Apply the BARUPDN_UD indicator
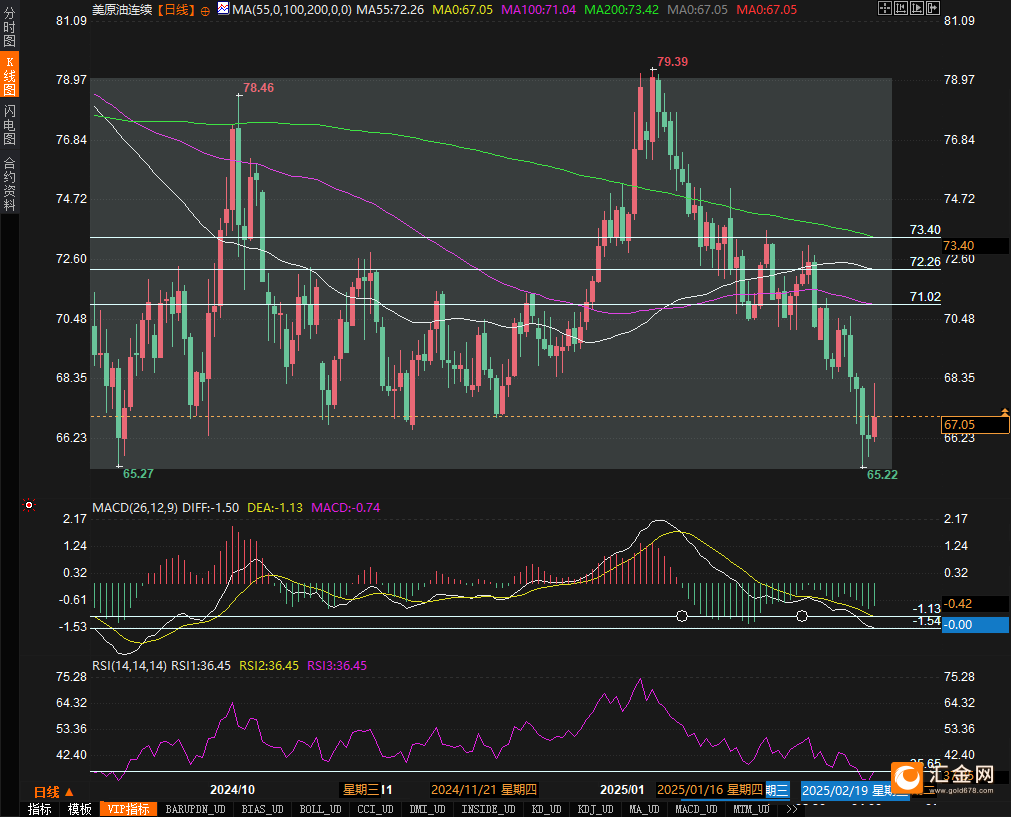Screen dimensions: 1011x817 195,809
